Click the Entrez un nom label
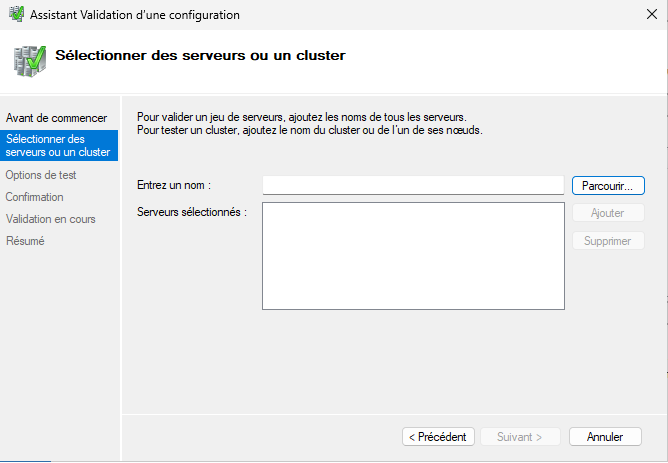668x463 pixels. coord(174,185)
